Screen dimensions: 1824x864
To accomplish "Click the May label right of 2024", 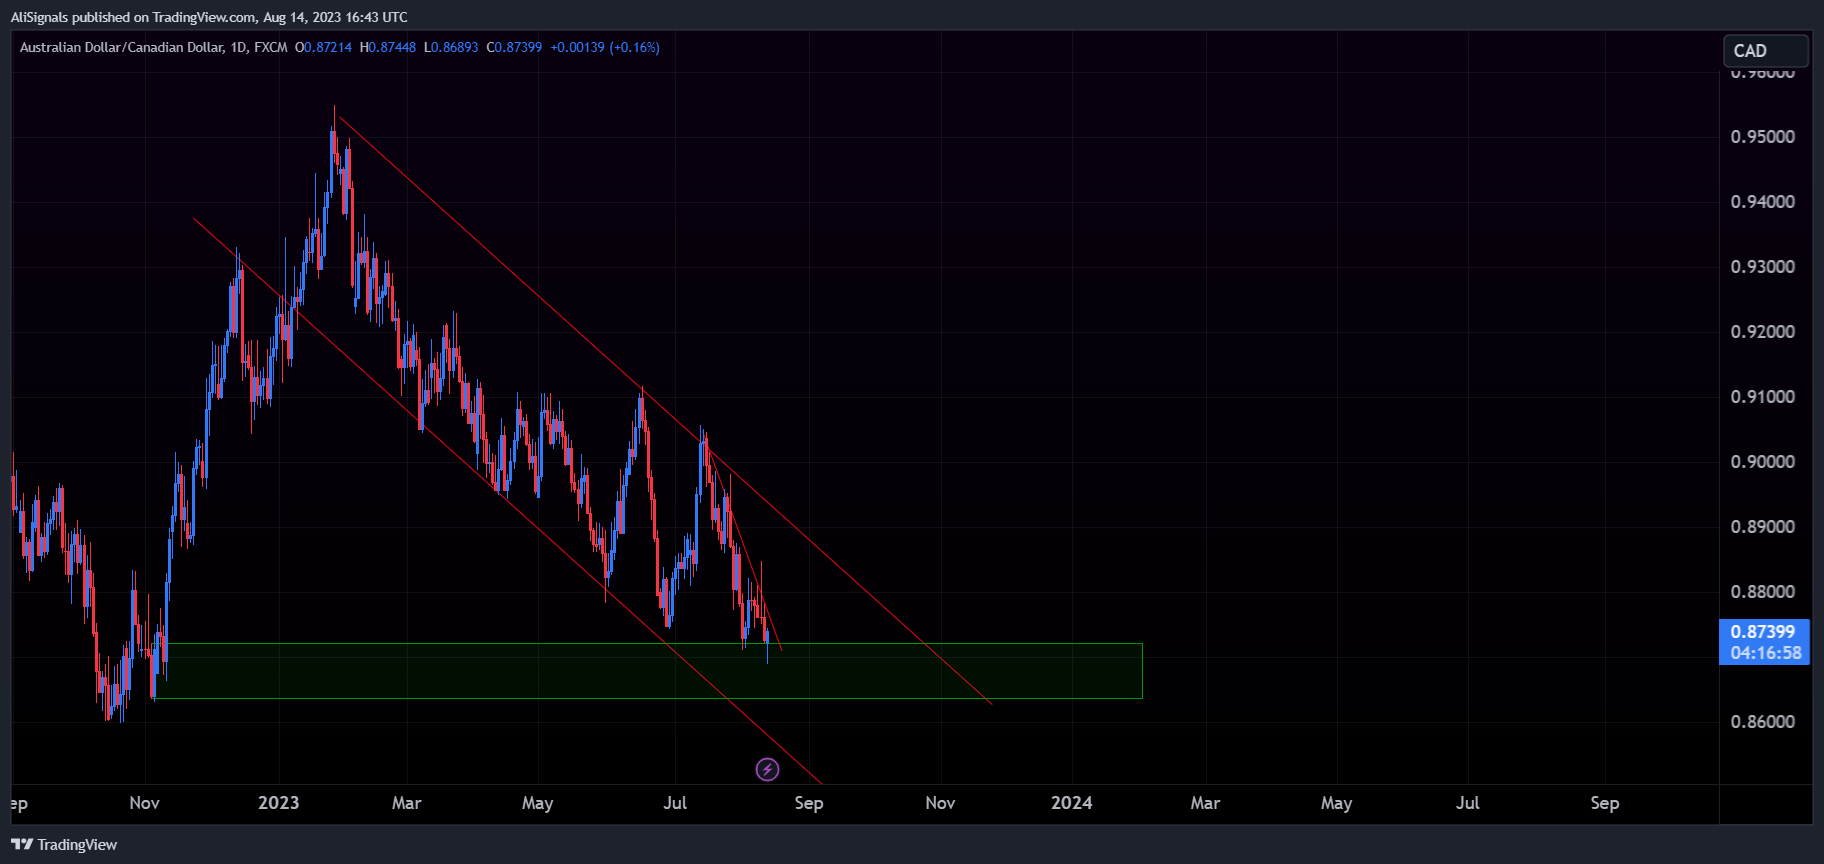I will click(x=1336, y=803).
